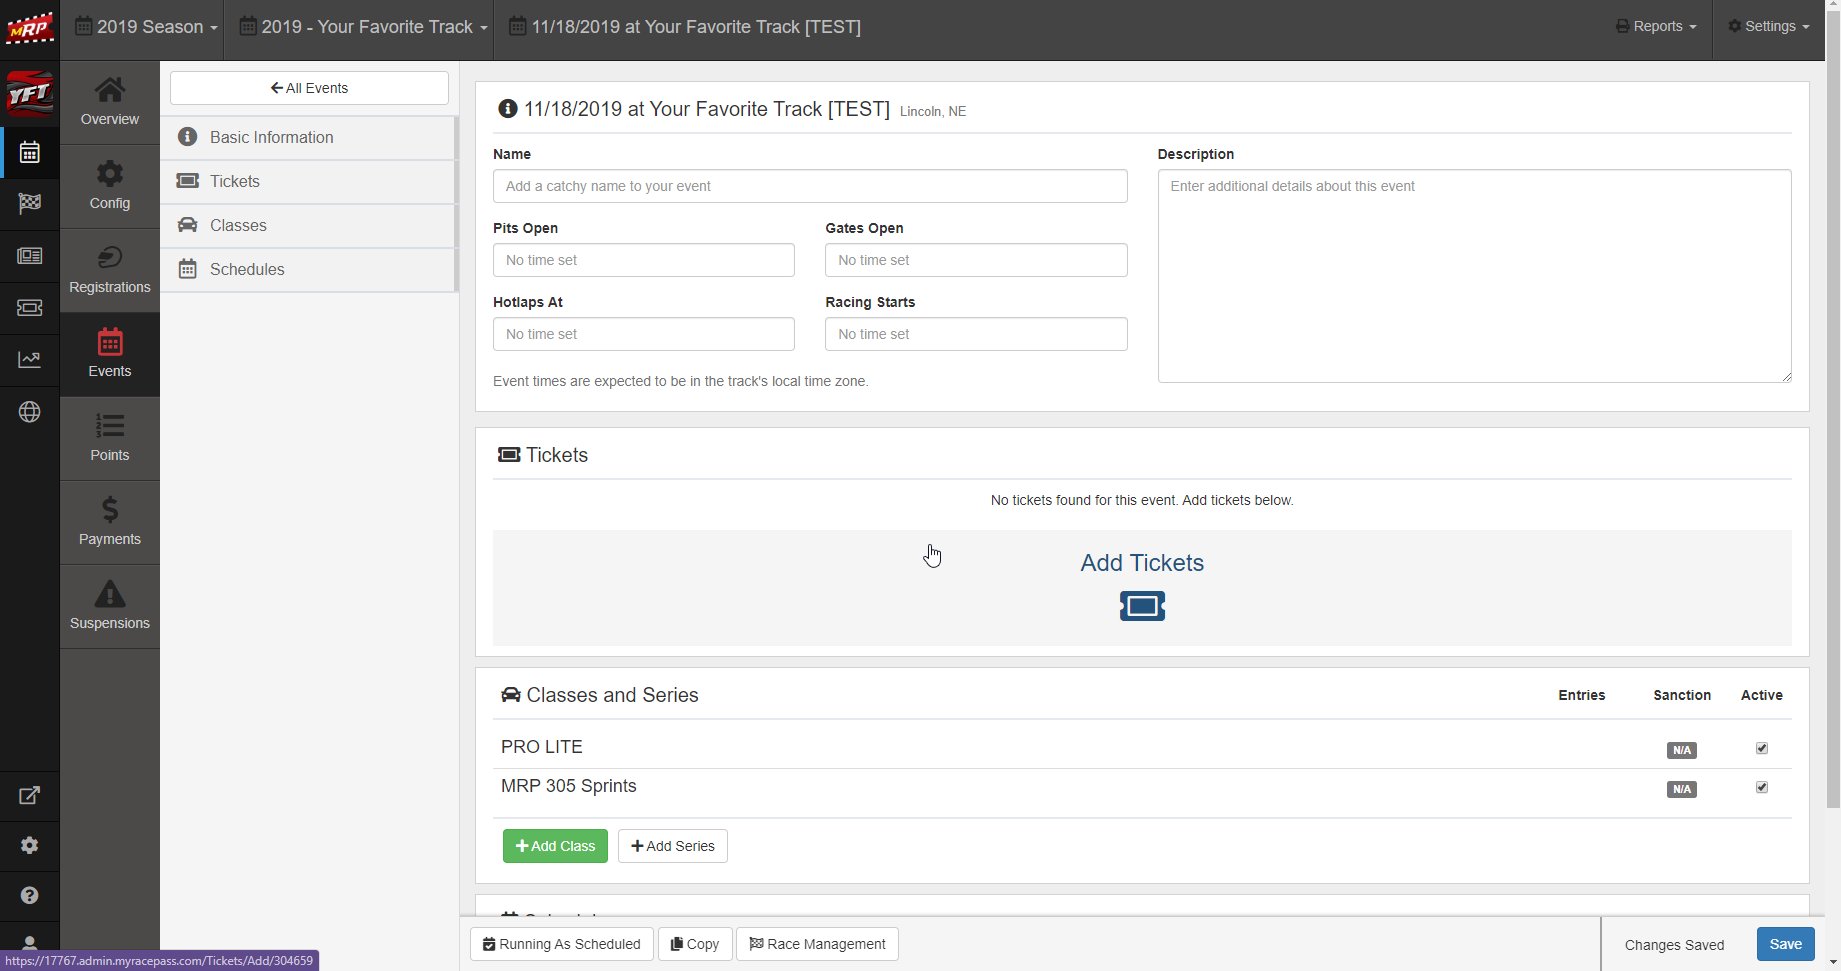Open Points section

110,438
